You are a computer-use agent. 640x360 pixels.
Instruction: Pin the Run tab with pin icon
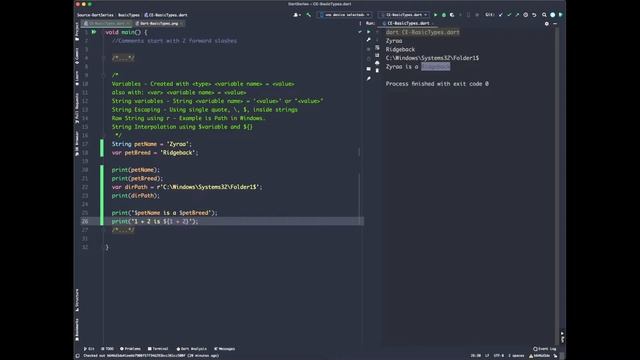369,78
